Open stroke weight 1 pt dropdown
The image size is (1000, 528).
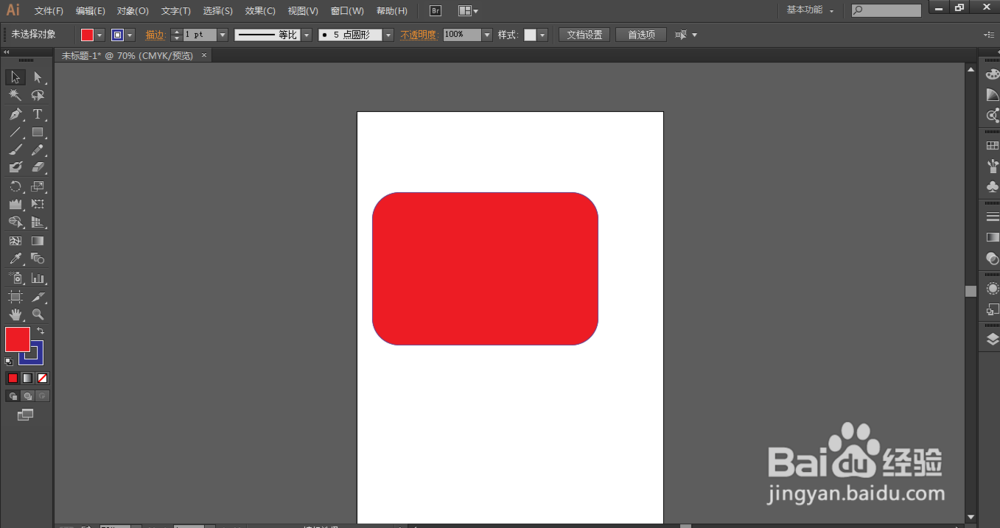[x=223, y=35]
